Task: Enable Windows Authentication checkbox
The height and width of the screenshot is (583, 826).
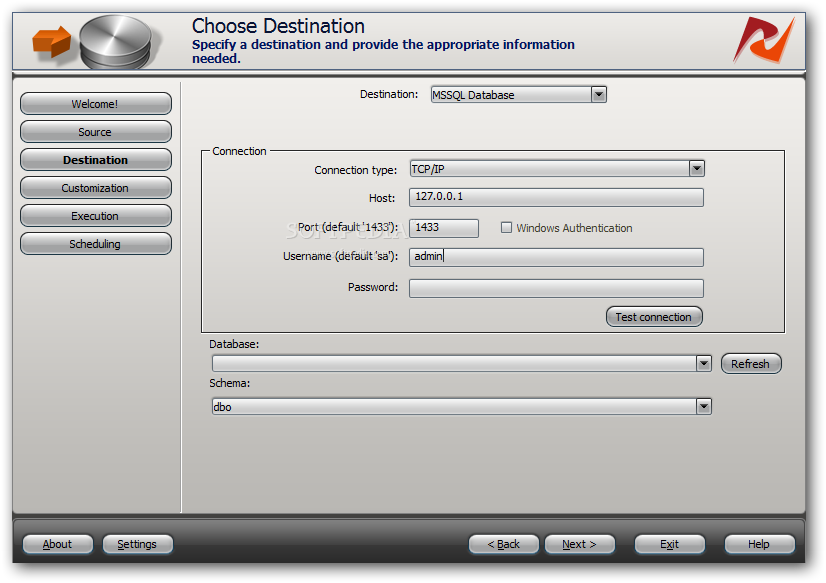Action: tap(506, 228)
